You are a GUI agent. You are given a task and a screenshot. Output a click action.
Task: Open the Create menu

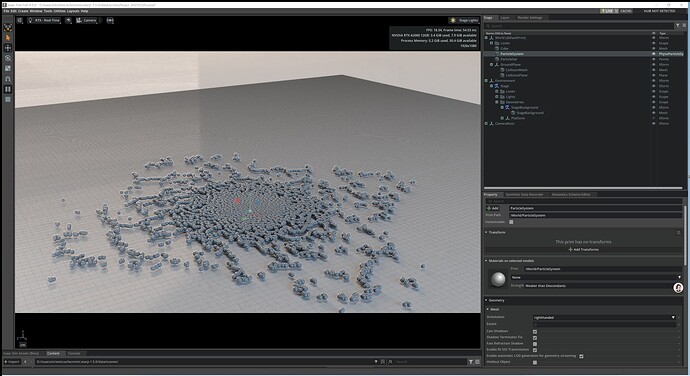(x=23, y=11)
